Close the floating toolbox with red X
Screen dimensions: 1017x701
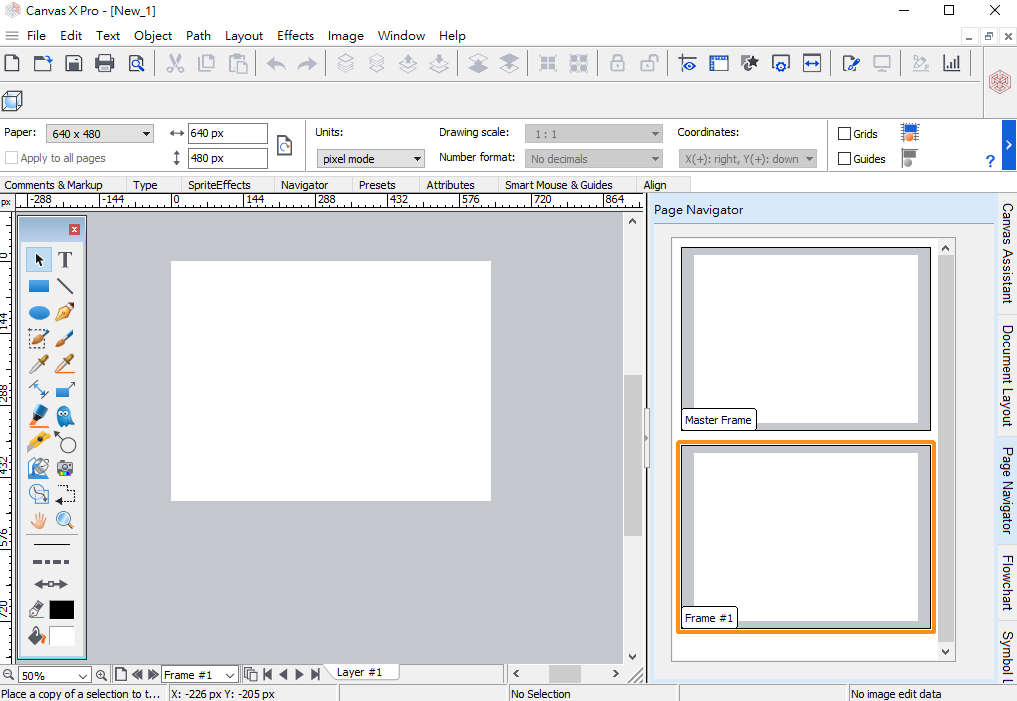pos(75,230)
